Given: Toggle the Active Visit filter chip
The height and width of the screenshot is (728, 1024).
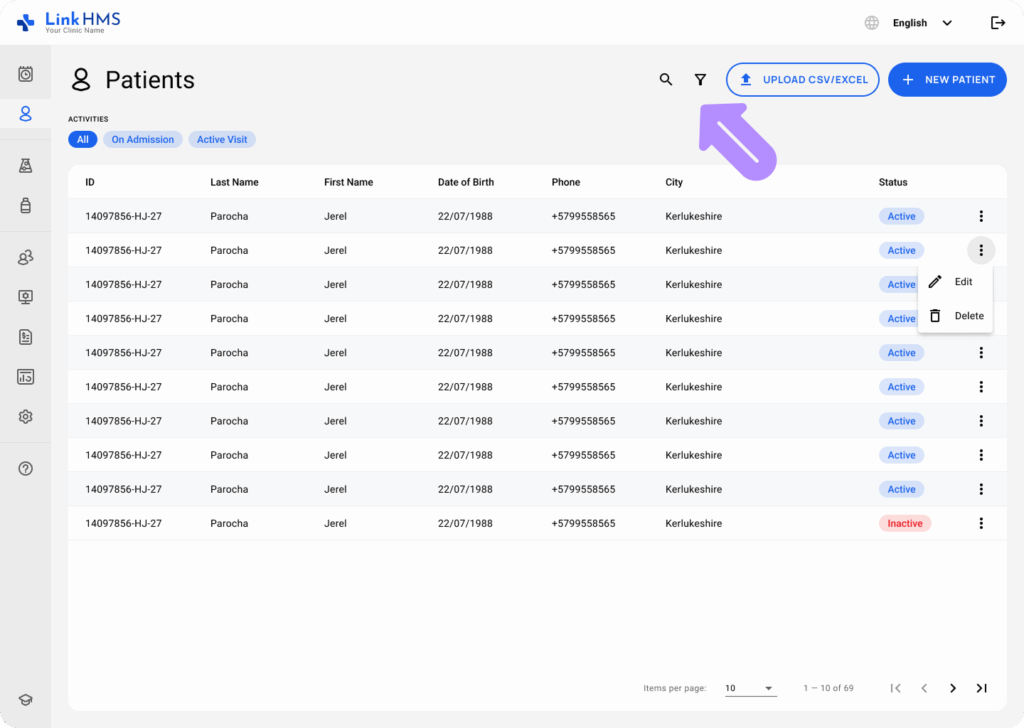Looking at the screenshot, I should pyautogui.click(x=222, y=140).
